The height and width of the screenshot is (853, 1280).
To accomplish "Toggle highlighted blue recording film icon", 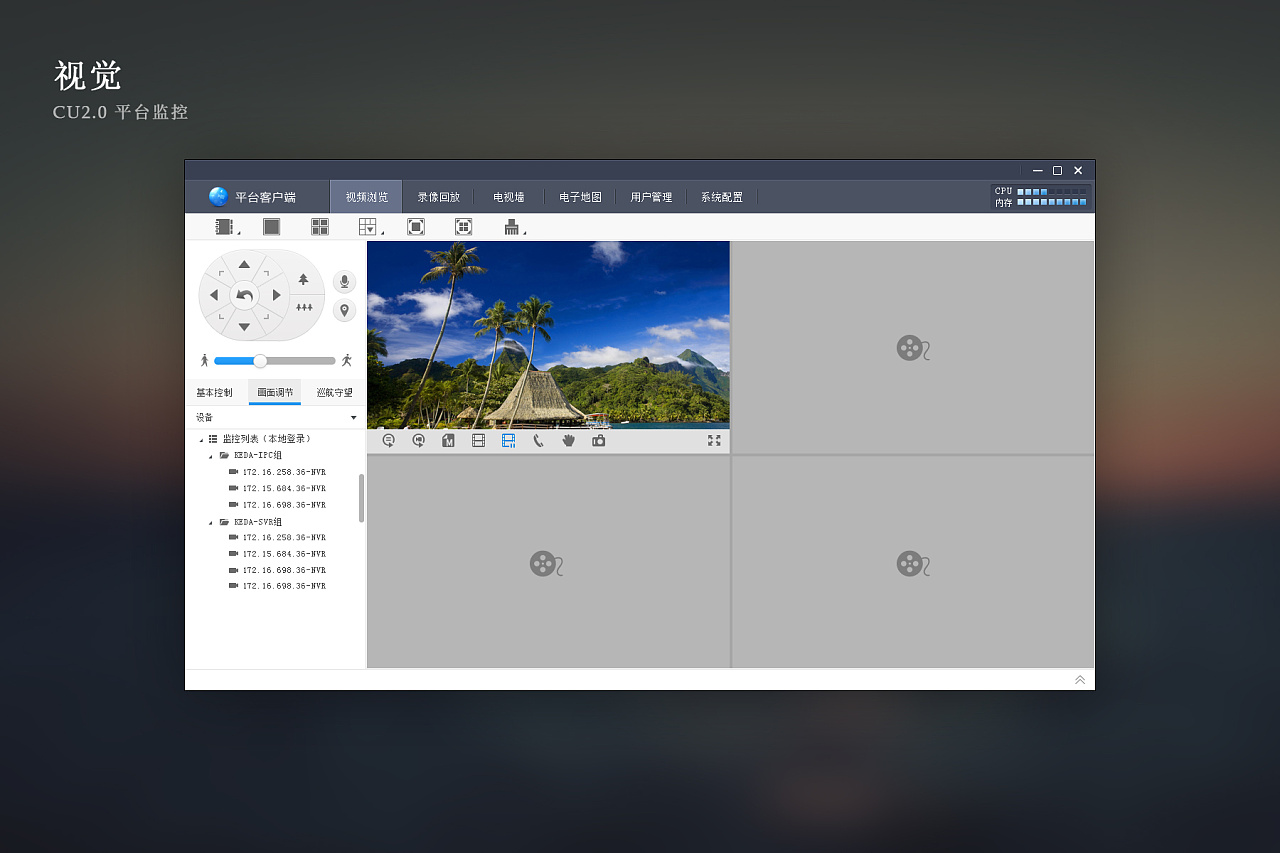I will [508, 440].
